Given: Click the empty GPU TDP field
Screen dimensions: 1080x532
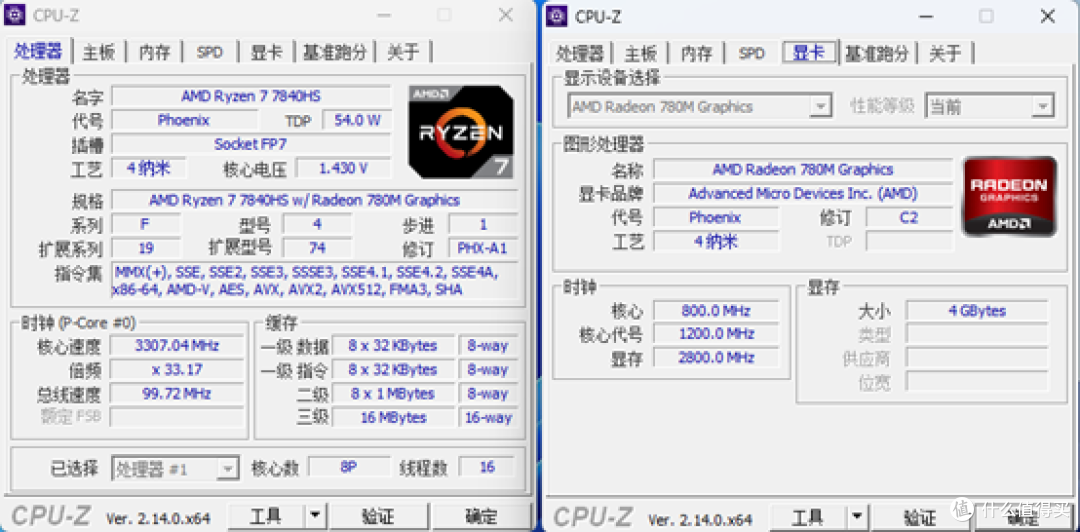Looking at the screenshot, I should [908, 241].
